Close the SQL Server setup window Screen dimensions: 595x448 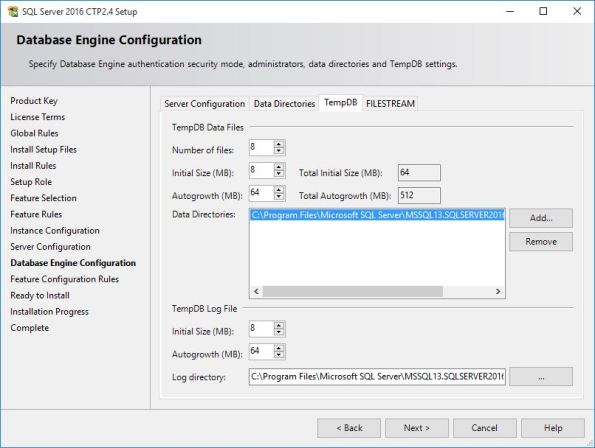[577, 11]
